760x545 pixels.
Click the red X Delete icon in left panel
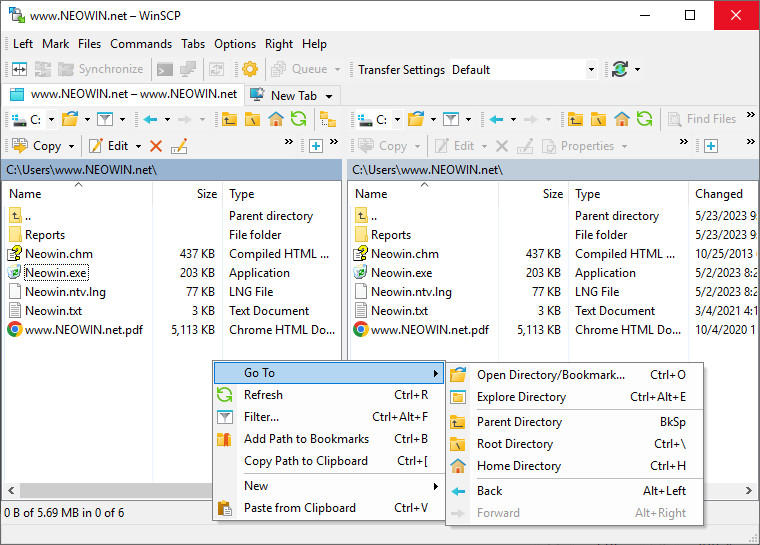pyautogui.click(x=155, y=146)
